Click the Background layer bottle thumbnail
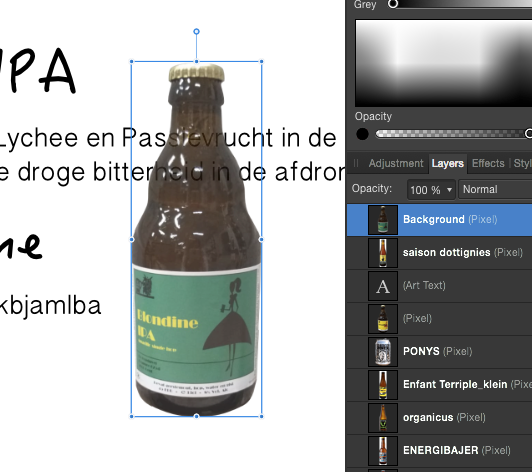The width and height of the screenshot is (532, 472). [383, 220]
